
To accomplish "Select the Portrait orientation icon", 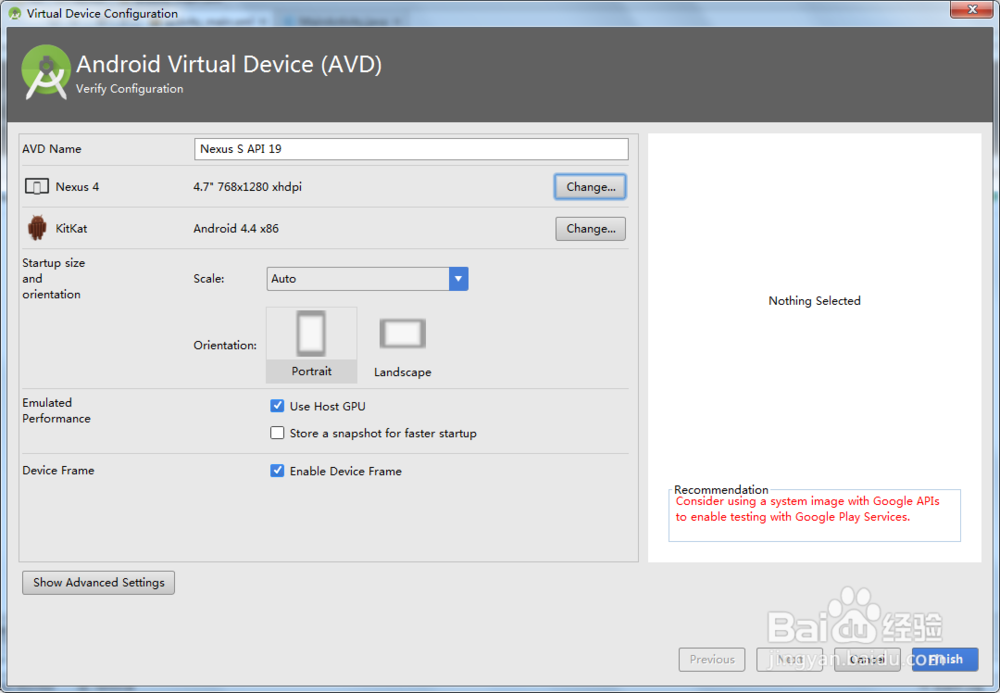I will point(311,333).
